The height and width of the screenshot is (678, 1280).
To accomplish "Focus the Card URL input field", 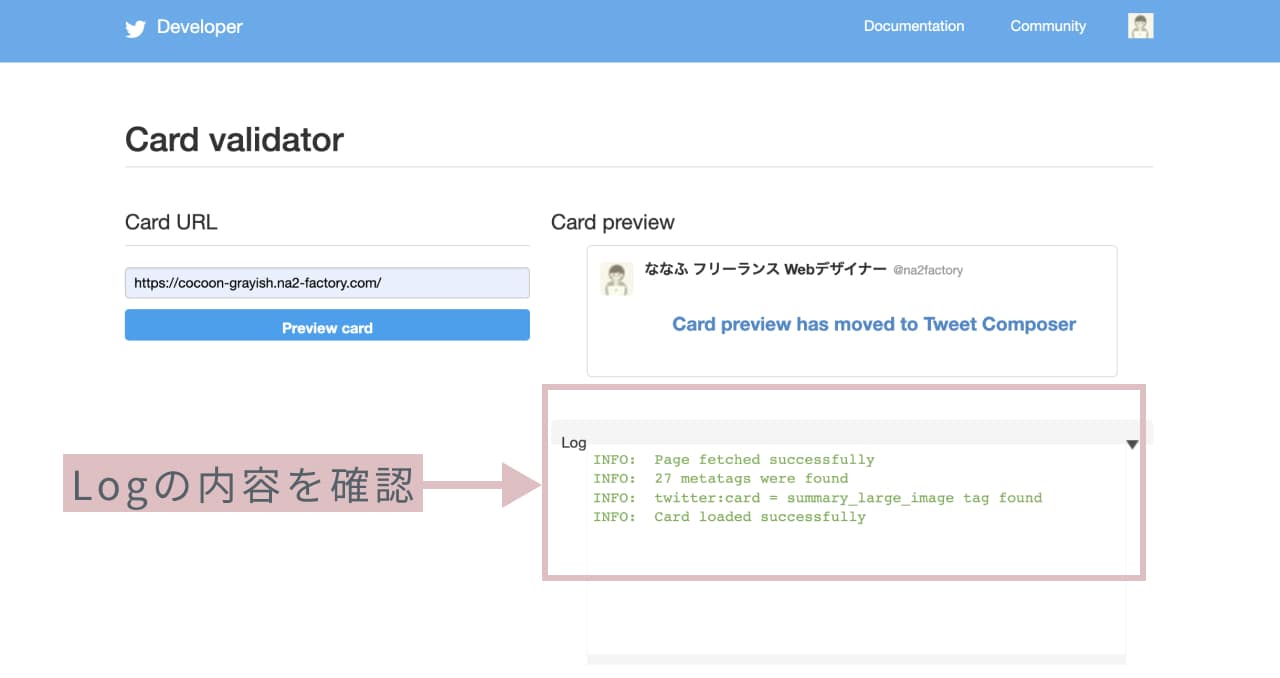I will (327, 283).
